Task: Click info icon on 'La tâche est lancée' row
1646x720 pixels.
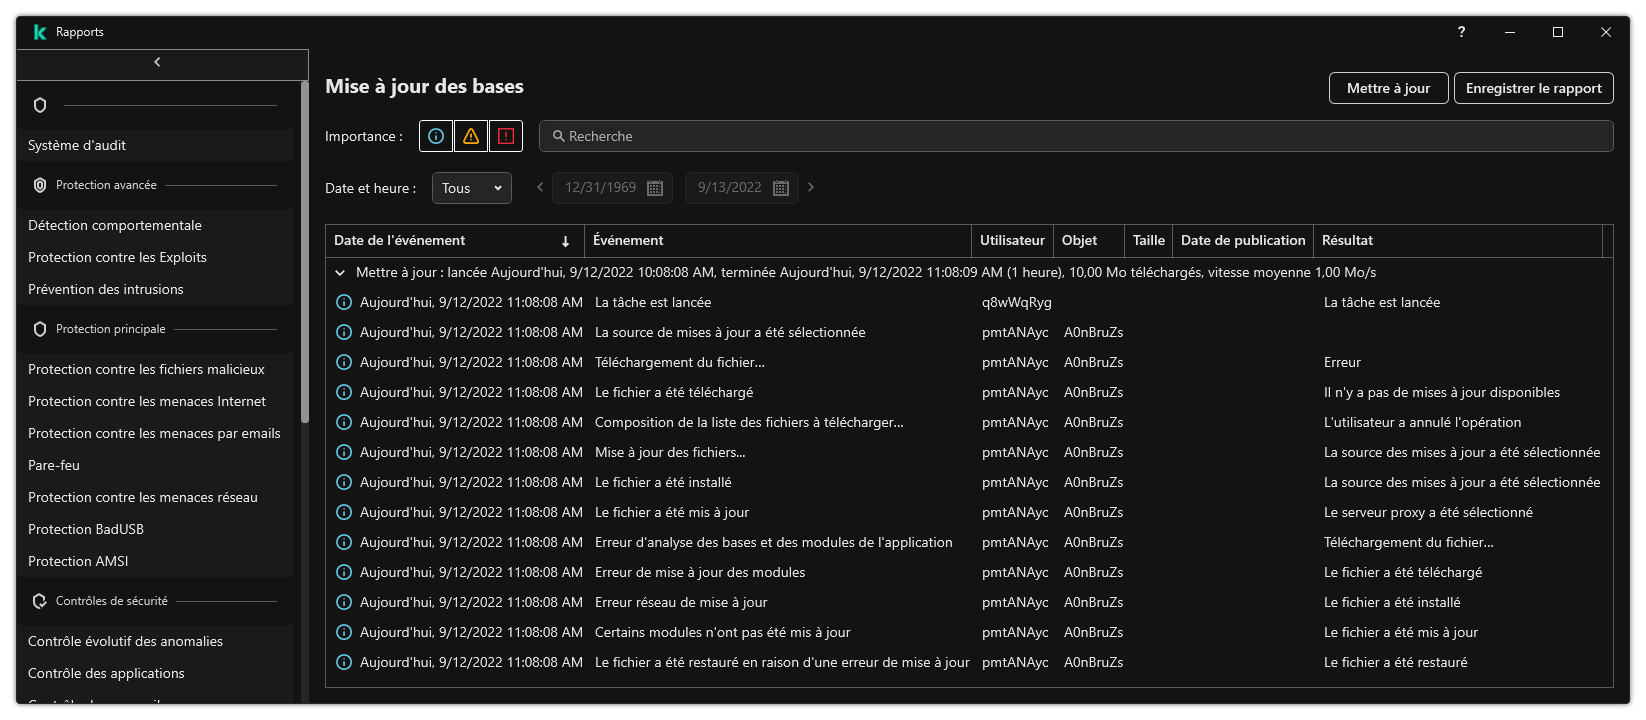Action: pyautogui.click(x=344, y=302)
